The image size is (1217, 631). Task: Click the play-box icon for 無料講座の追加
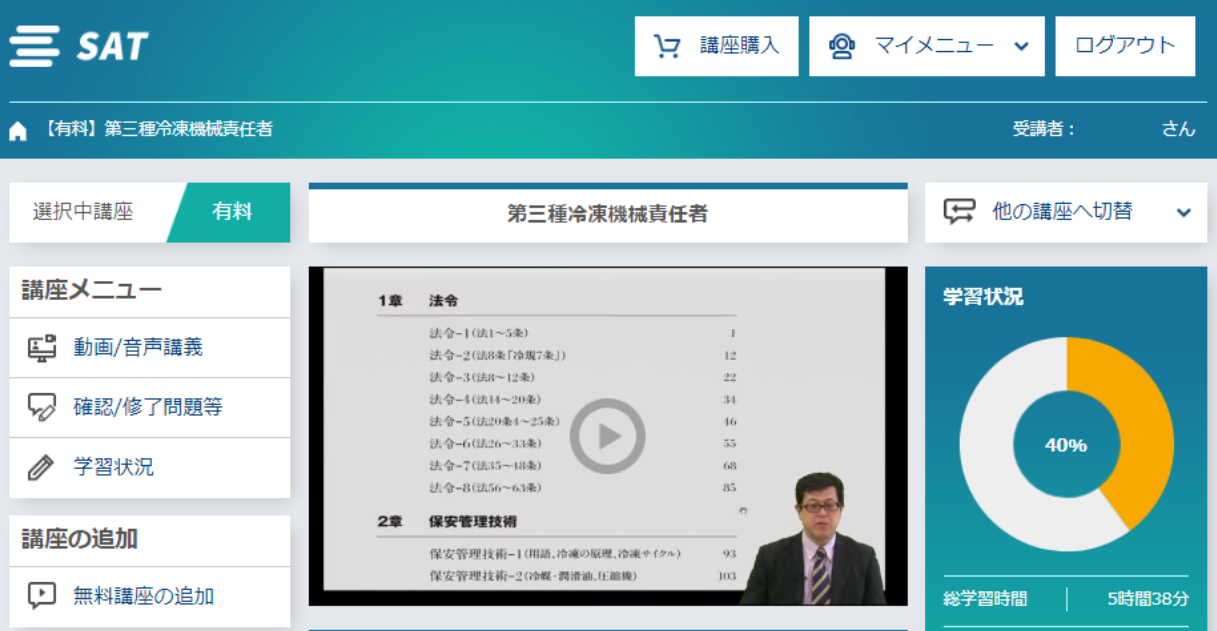[x=41, y=596]
